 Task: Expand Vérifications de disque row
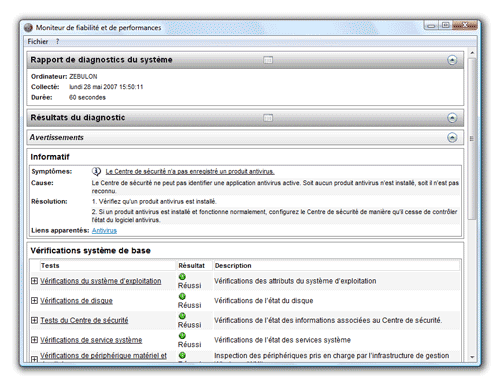[34, 301]
